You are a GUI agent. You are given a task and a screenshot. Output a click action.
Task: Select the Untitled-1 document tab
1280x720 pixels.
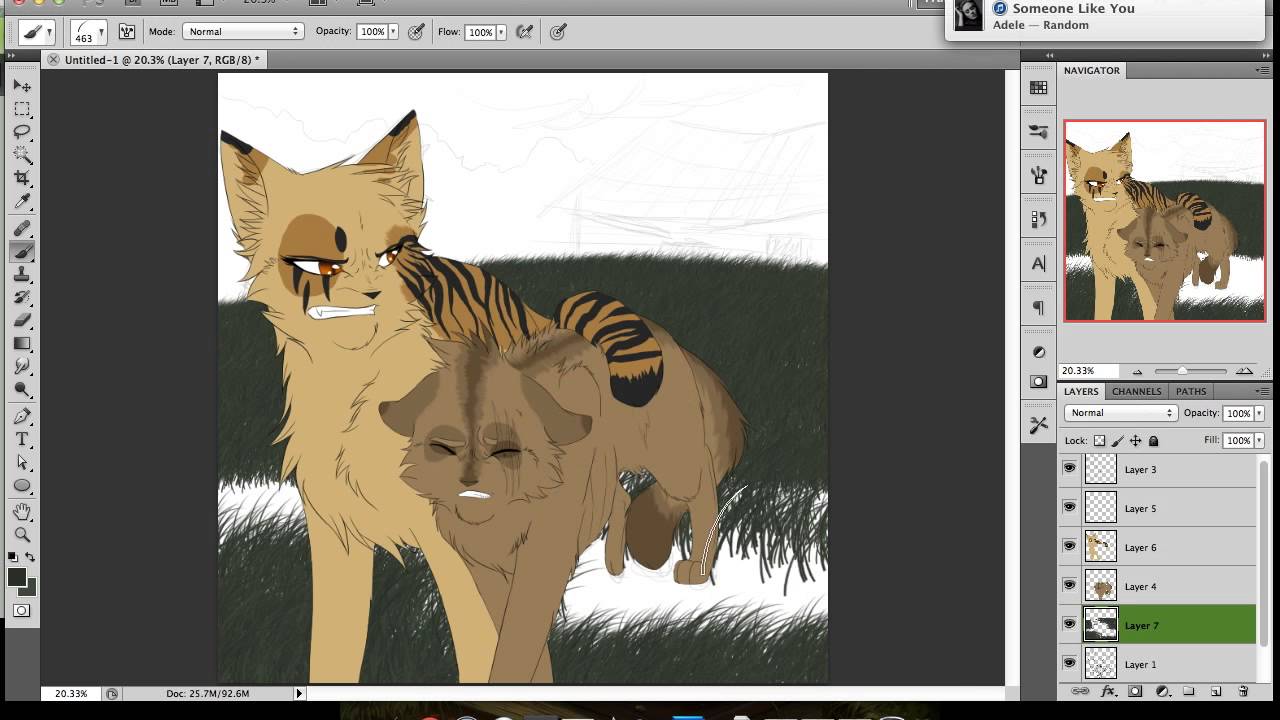pos(161,60)
